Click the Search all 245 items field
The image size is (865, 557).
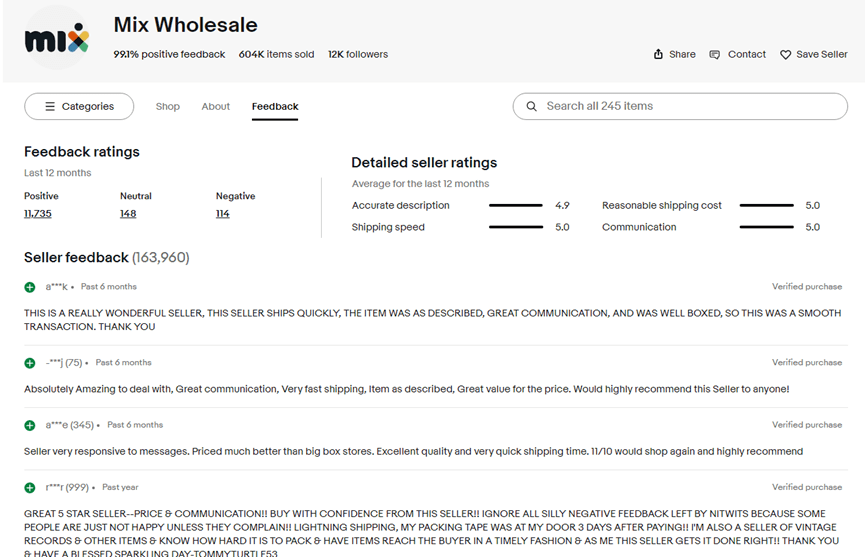point(680,106)
